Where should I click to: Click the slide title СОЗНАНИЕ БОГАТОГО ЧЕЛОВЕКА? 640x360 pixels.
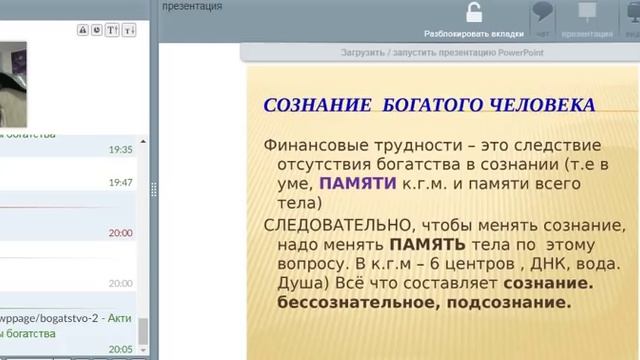coord(429,105)
